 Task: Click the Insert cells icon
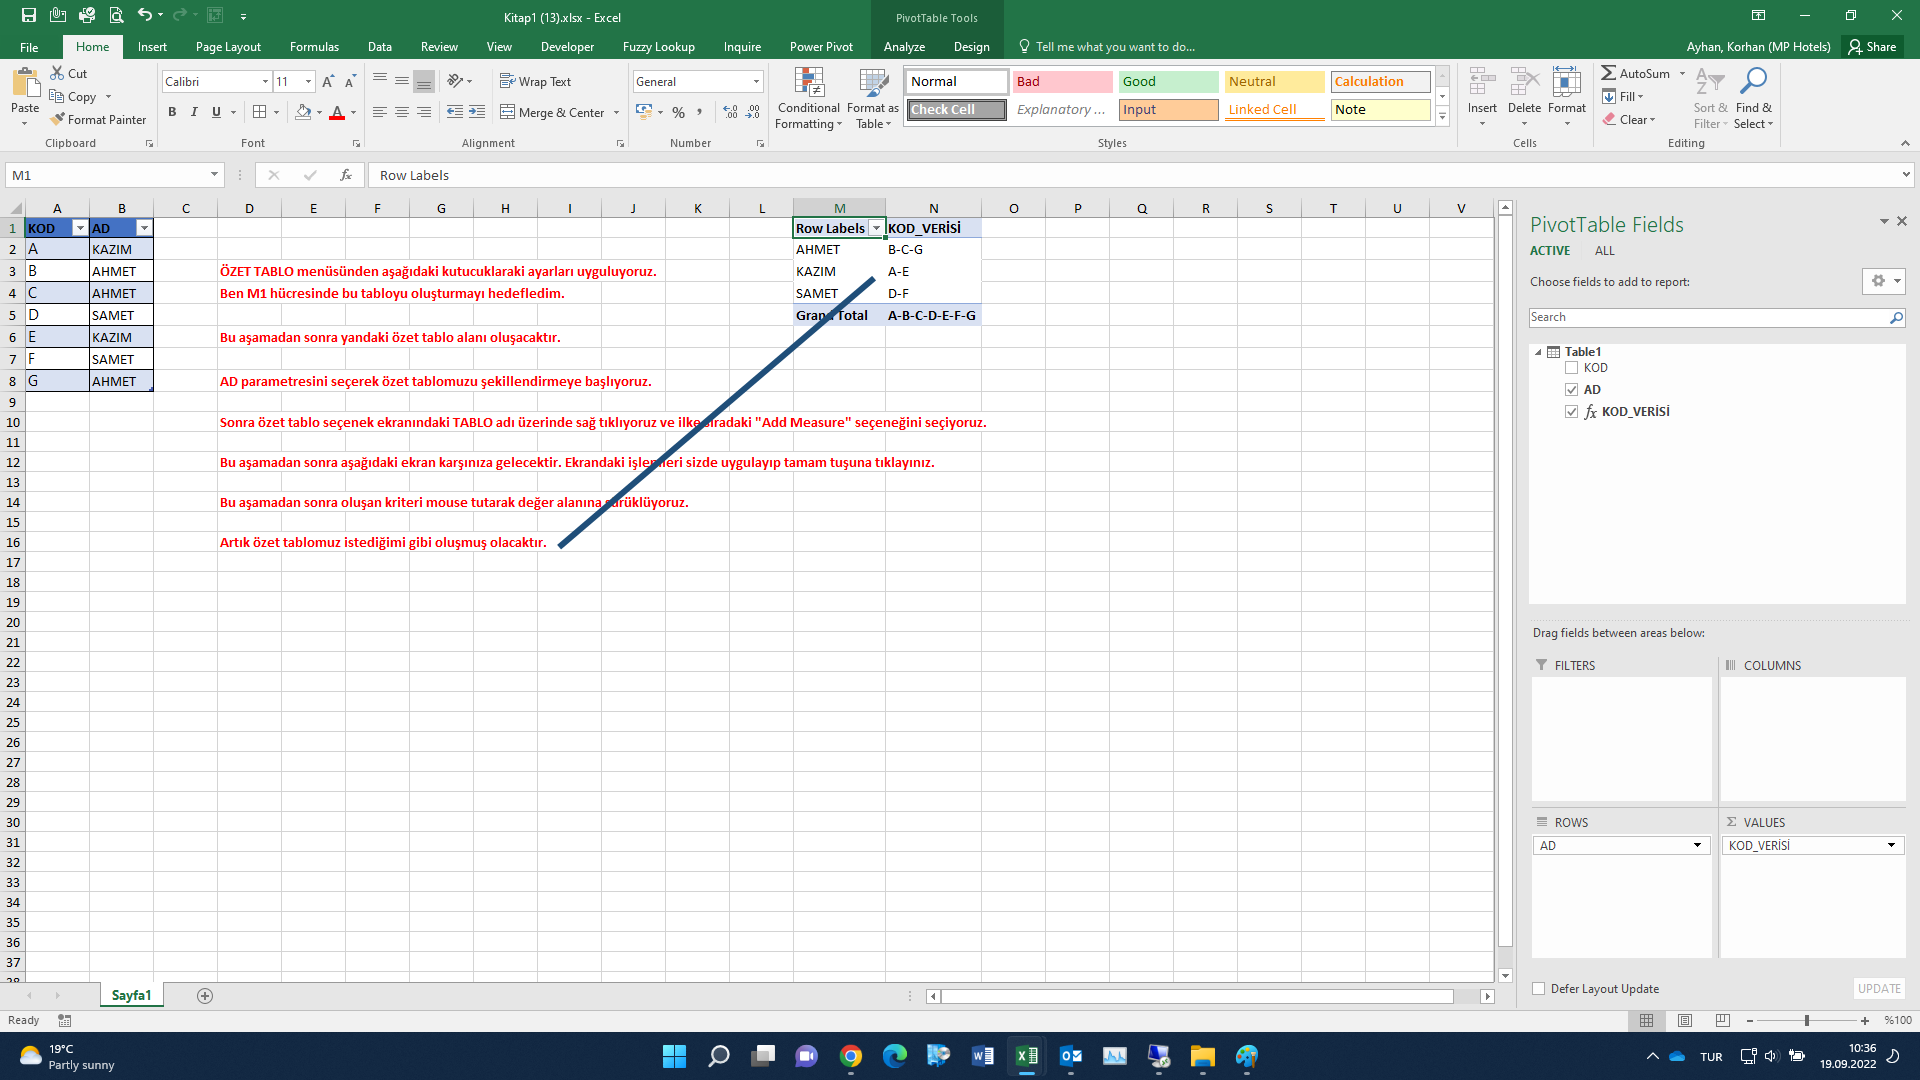pos(1482,82)
